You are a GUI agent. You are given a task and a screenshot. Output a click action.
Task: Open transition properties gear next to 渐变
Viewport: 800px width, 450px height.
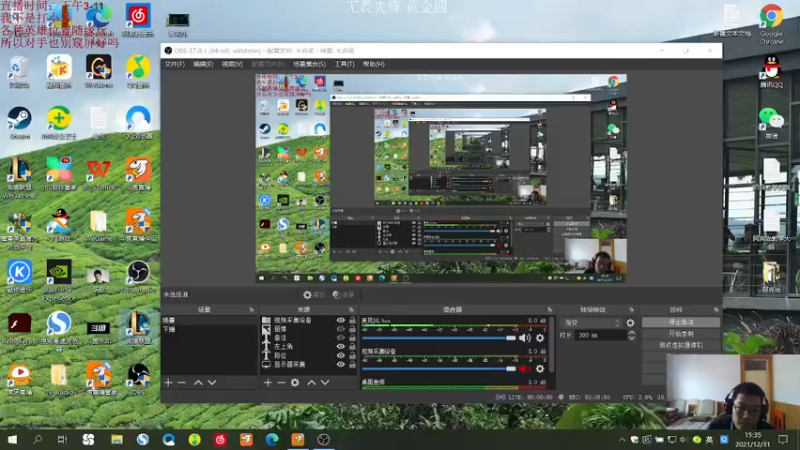click(x=630, y=323)
